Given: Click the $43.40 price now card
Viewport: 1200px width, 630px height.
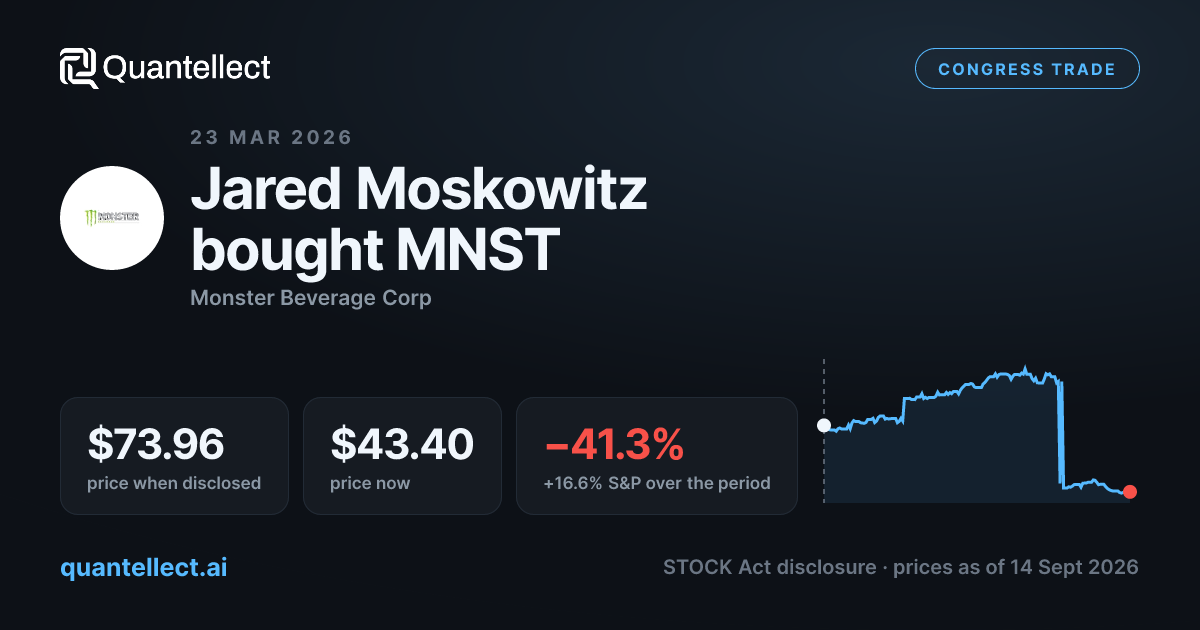Looking at the screenshot, I should pyautogui.click(x=402, y=456).
